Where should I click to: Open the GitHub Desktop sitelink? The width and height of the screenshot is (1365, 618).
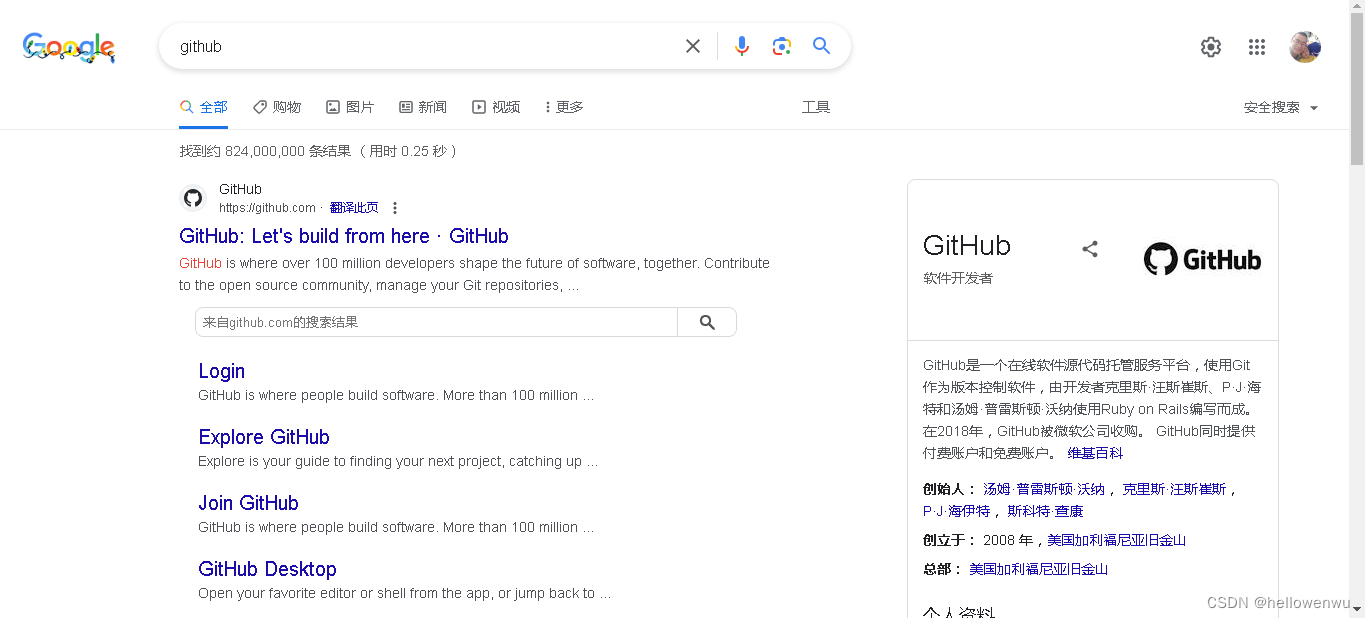[x=267, y=569]
